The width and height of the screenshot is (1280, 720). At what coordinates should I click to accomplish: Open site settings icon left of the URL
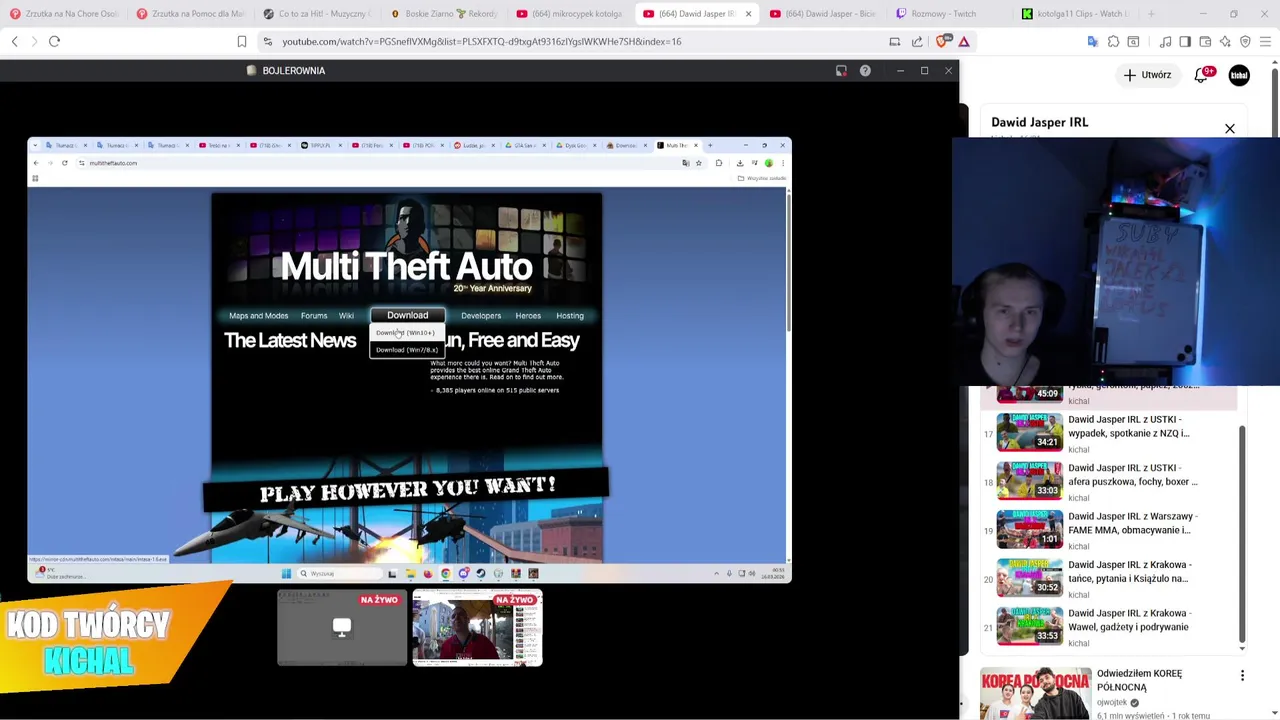pos(267,42)
